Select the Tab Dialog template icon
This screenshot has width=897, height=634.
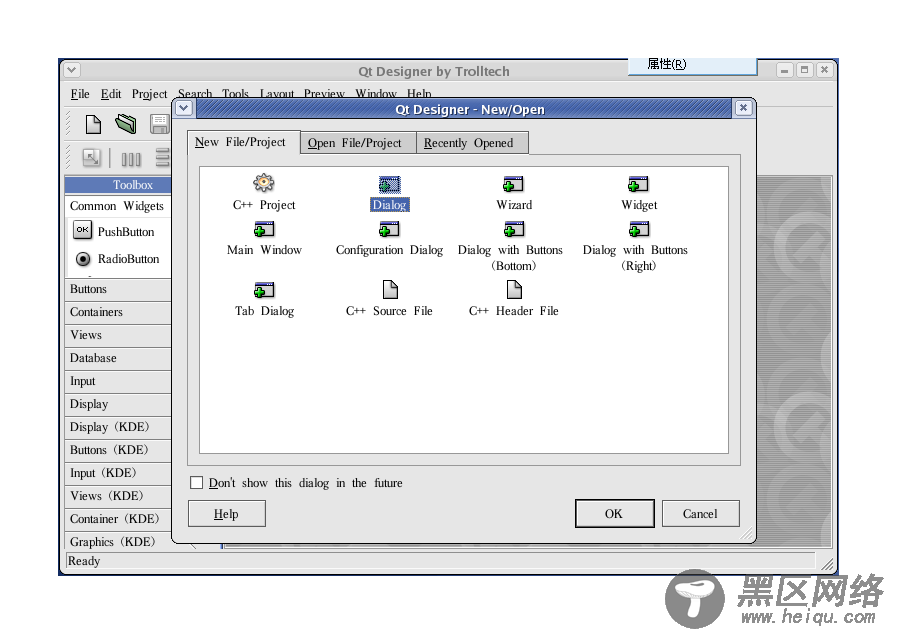tap(264, 290)
